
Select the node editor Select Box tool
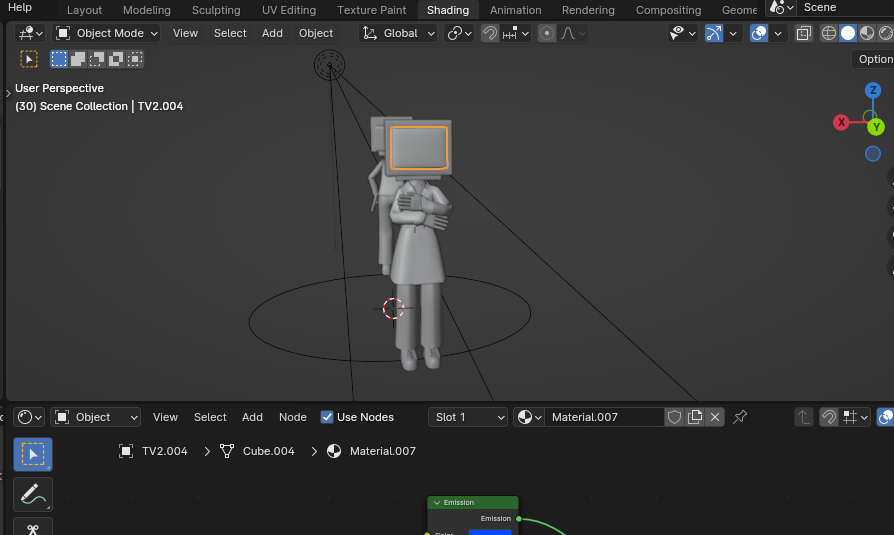pos(33,454)
